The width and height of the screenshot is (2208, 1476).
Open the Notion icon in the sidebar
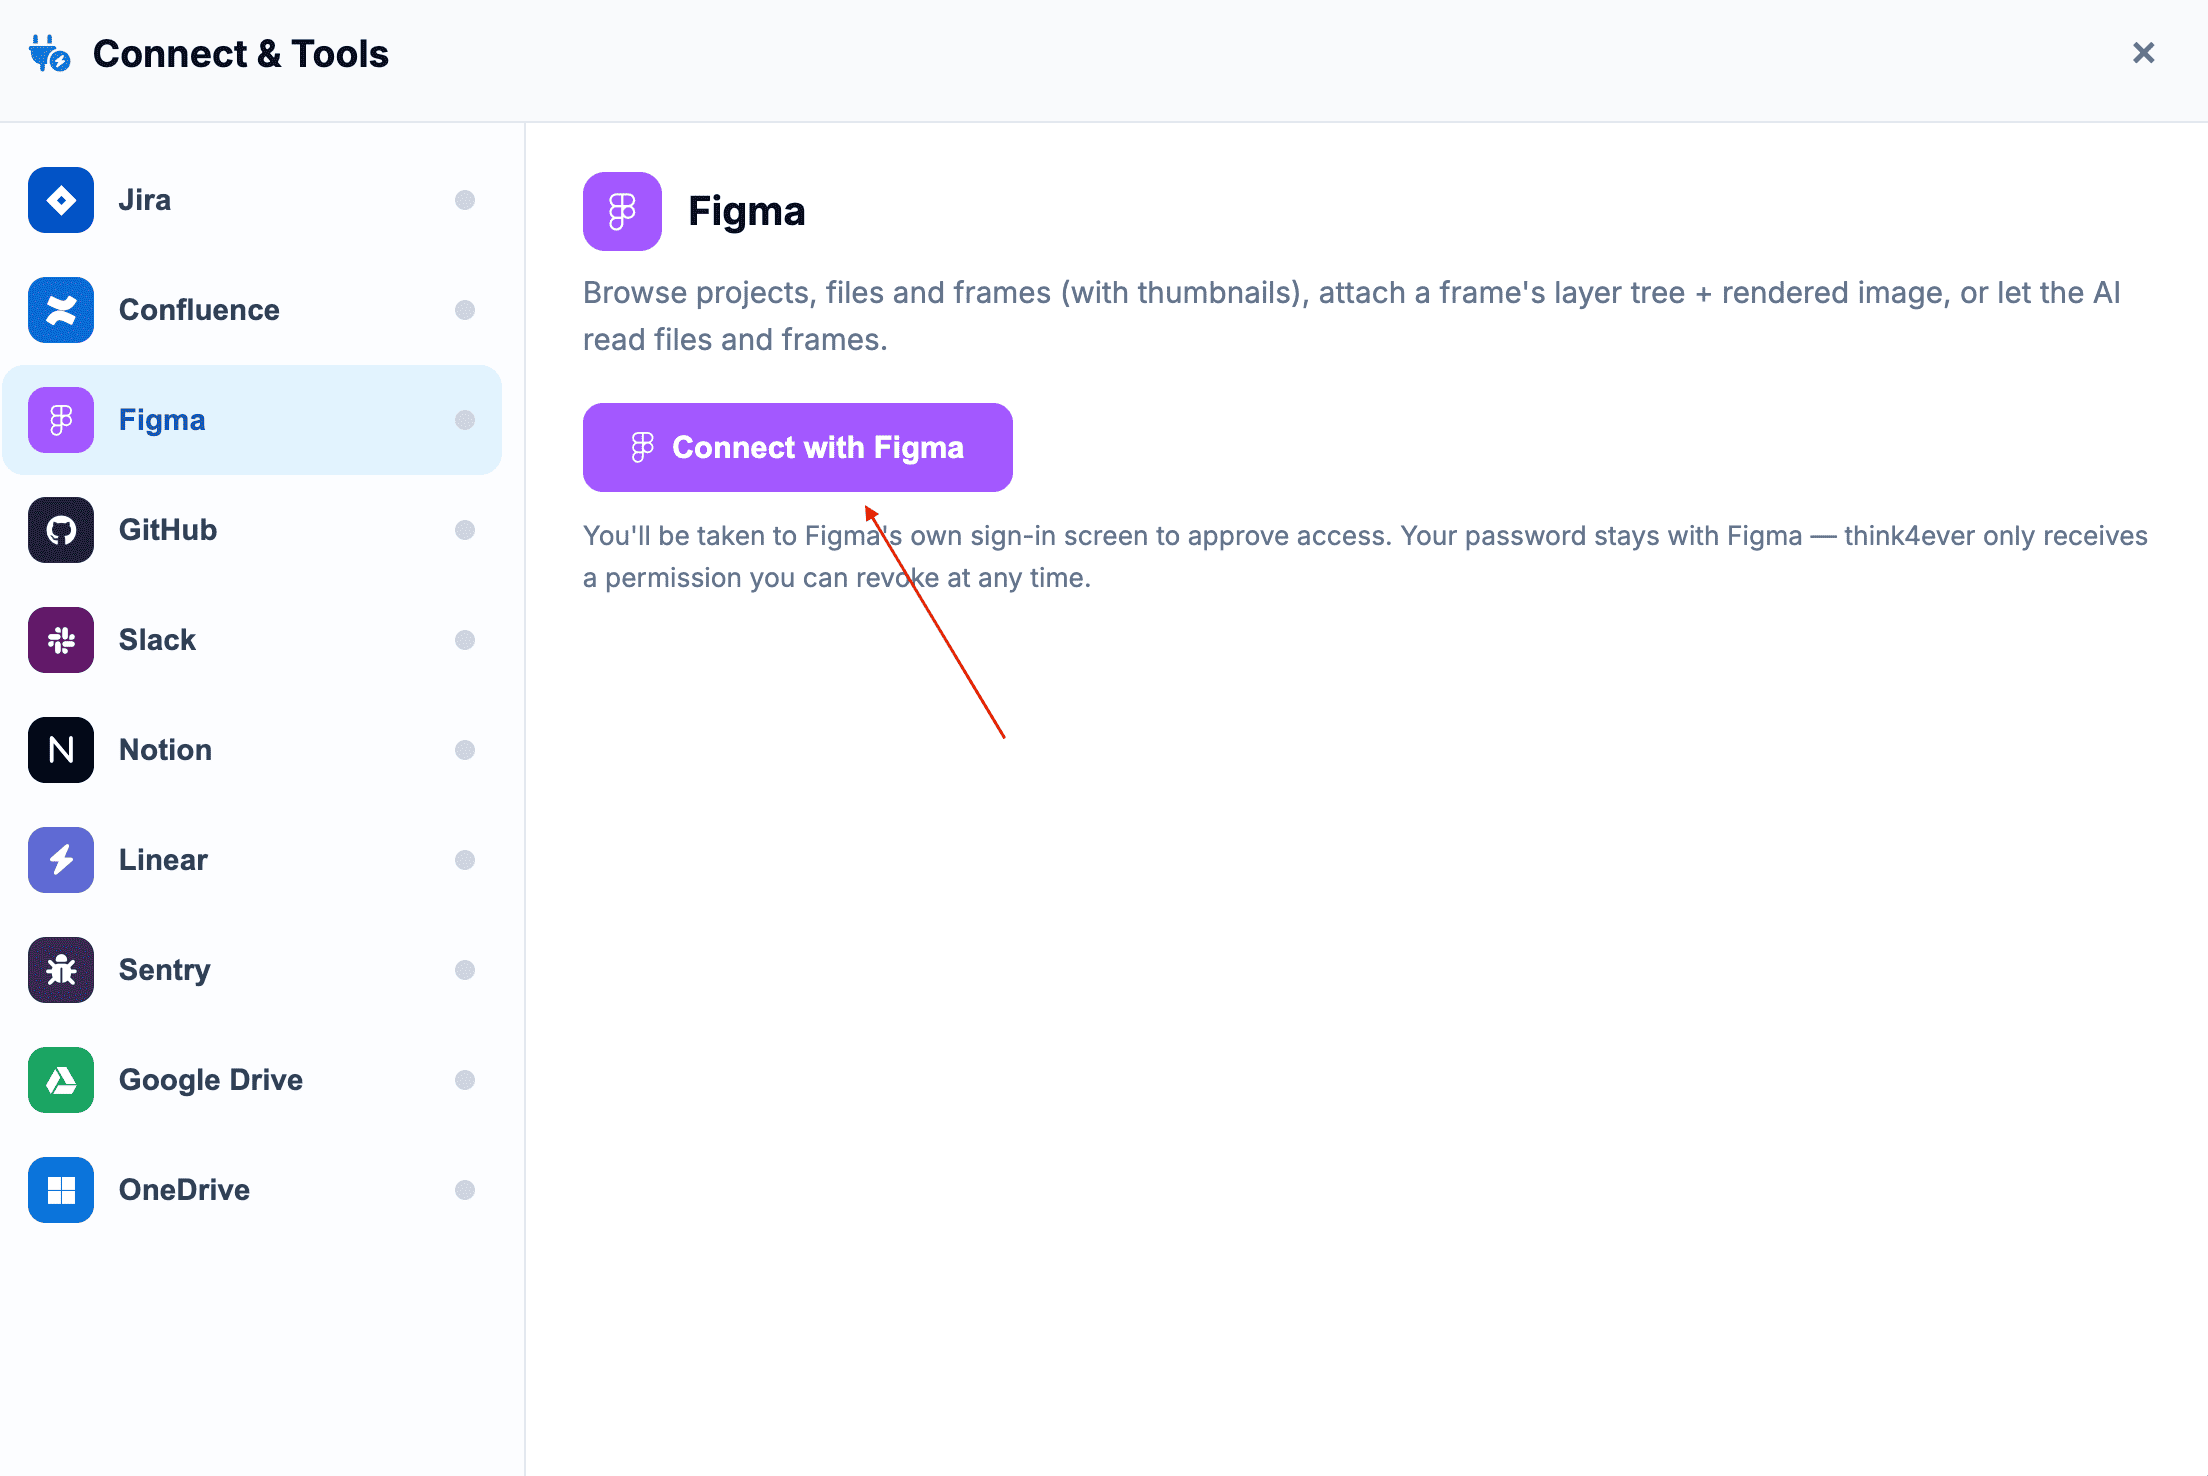point(61,750)
